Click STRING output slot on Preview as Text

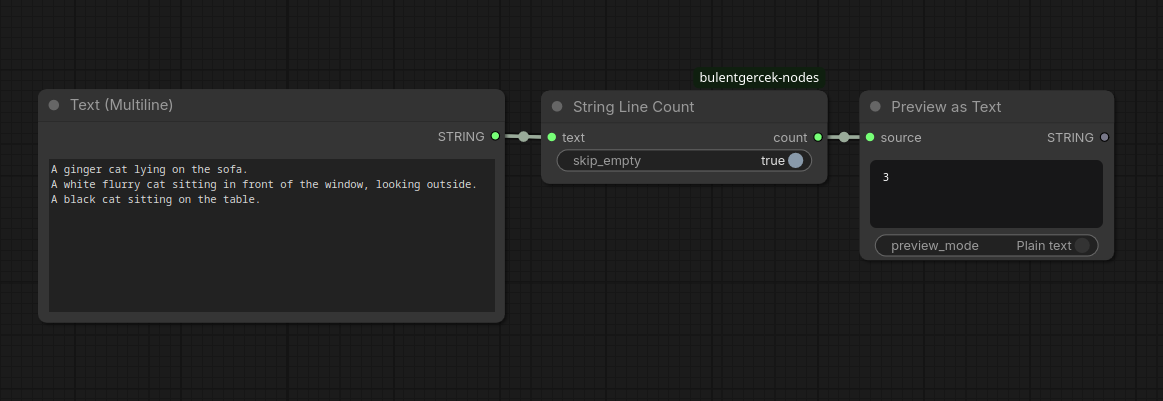click(1104, 137)
